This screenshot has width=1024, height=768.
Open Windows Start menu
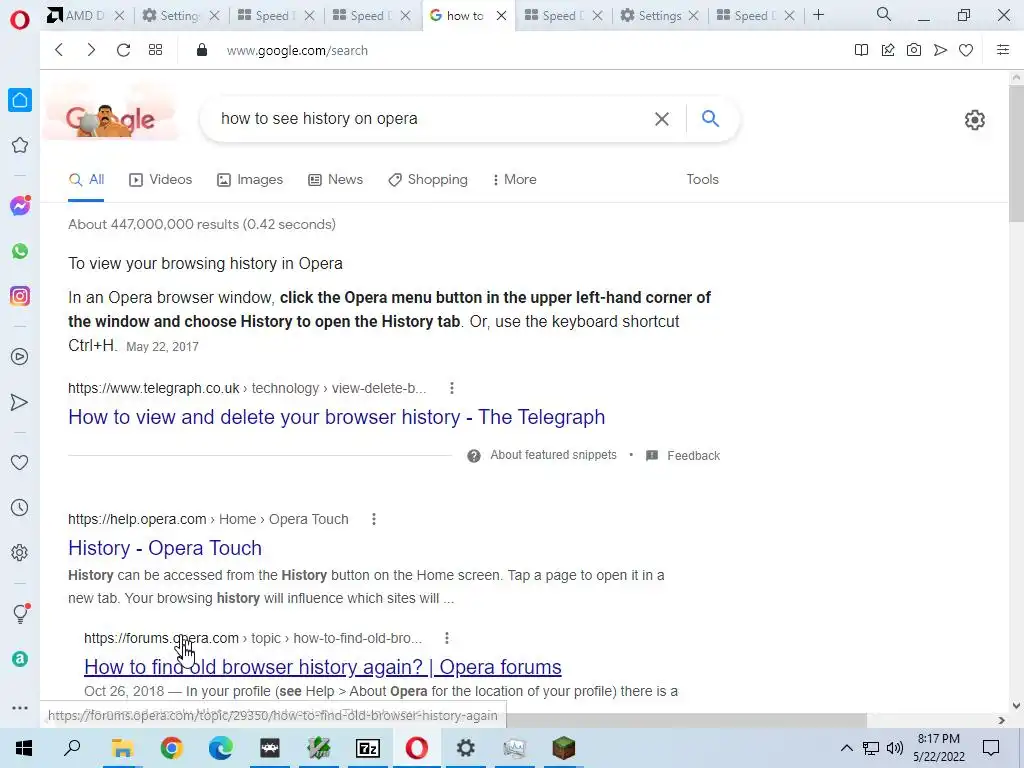point(24,748)
